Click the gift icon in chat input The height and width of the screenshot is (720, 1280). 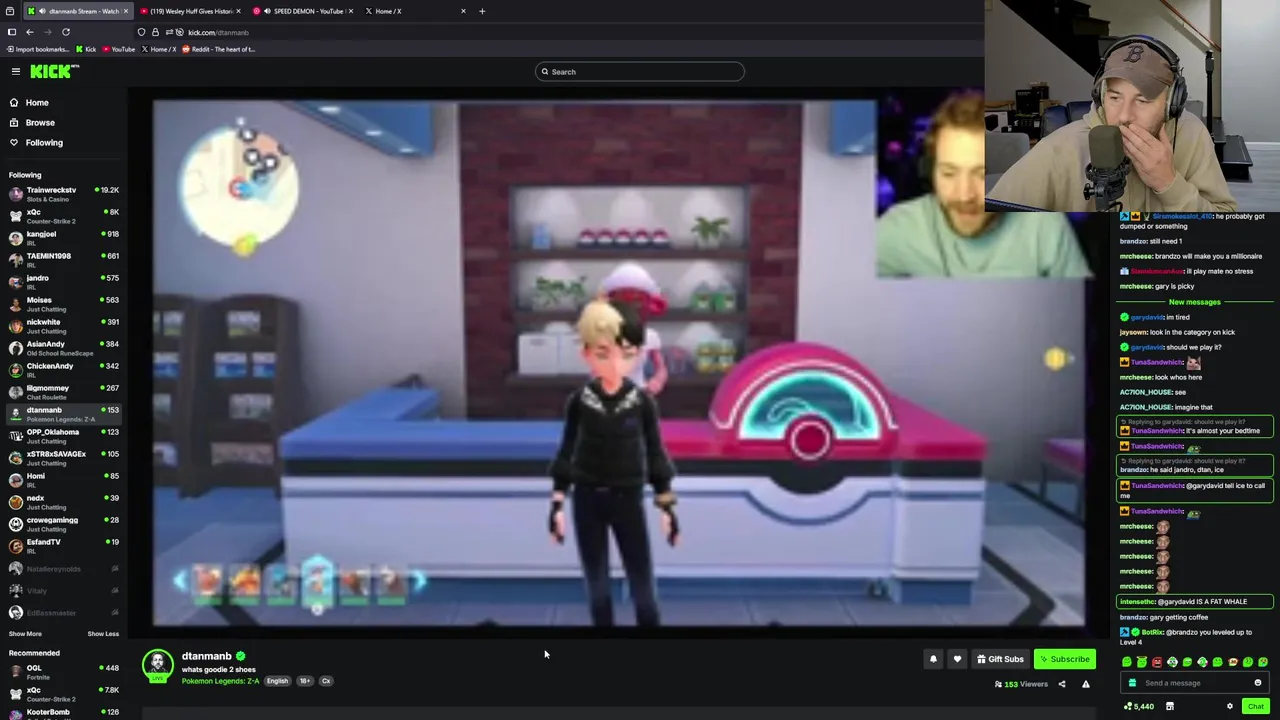pos(1132,683)
